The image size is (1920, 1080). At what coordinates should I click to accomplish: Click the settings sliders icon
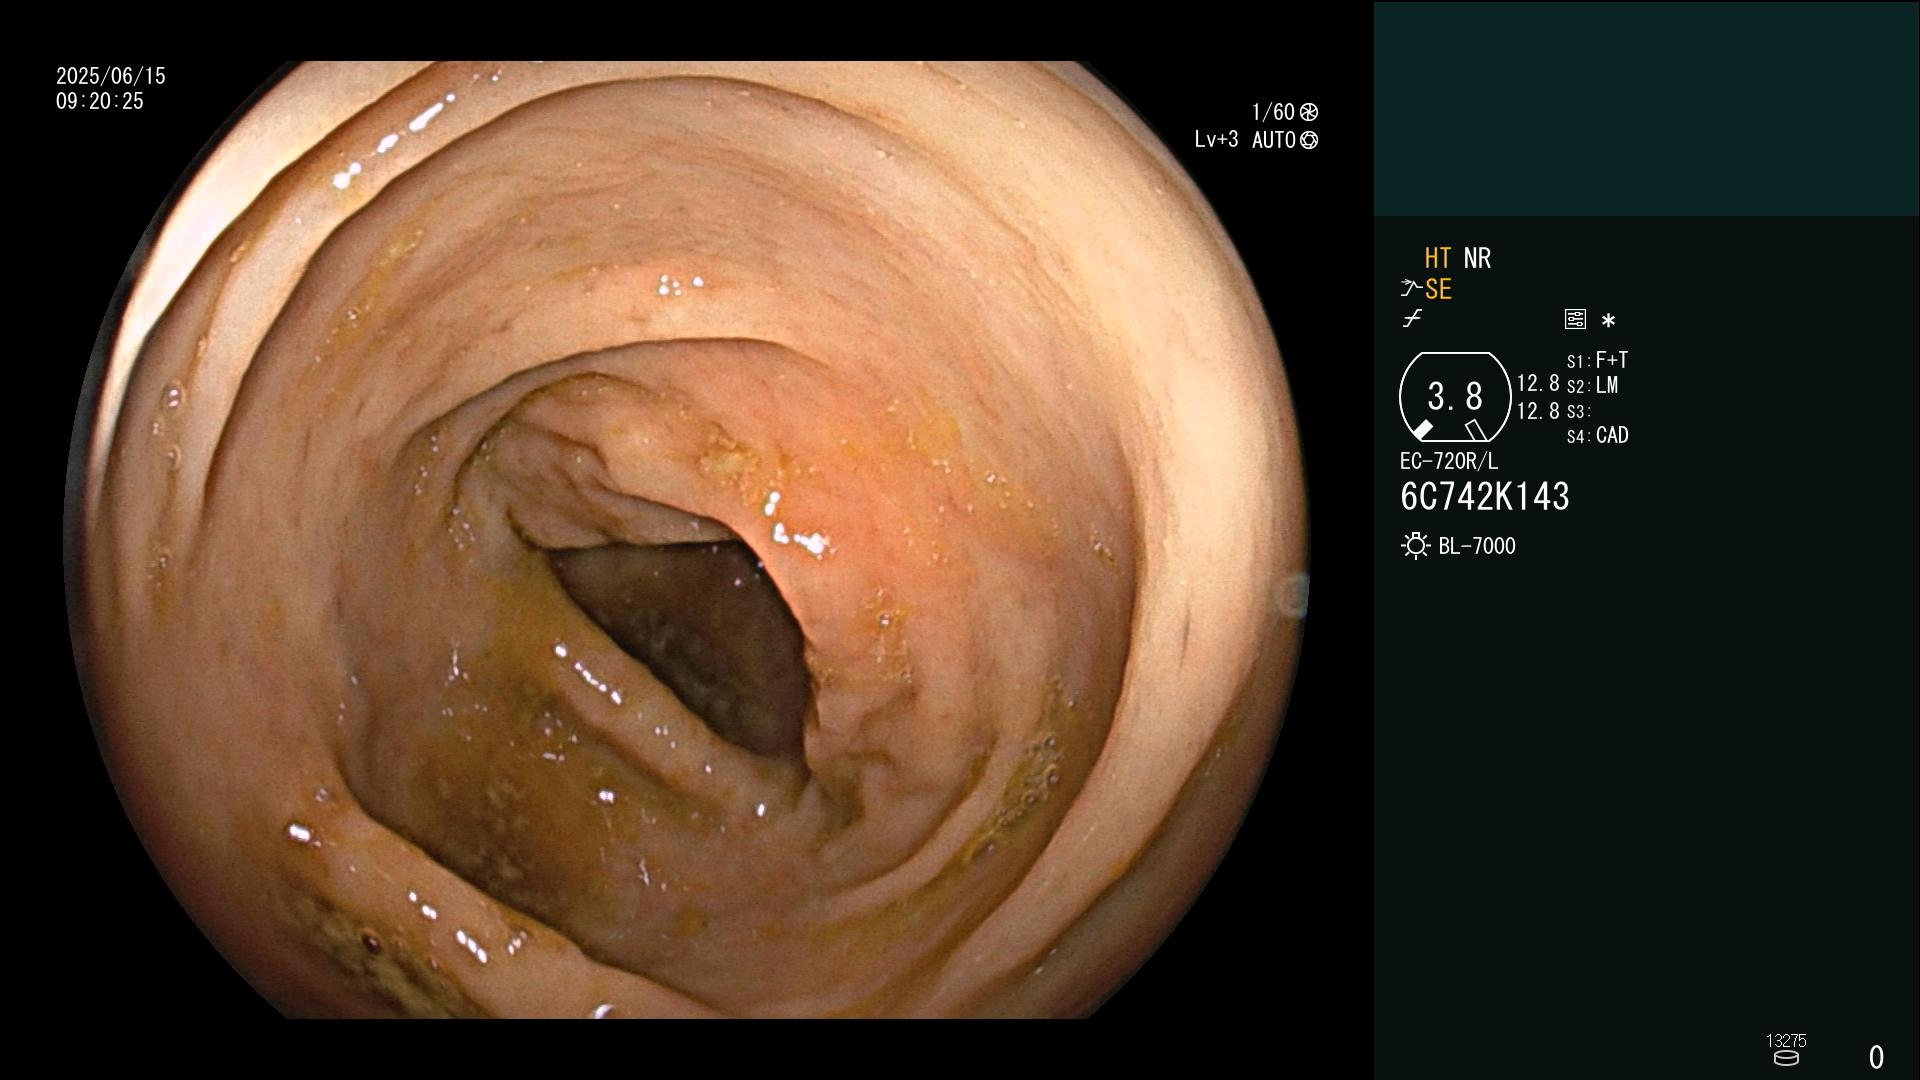coord(1575,319)
